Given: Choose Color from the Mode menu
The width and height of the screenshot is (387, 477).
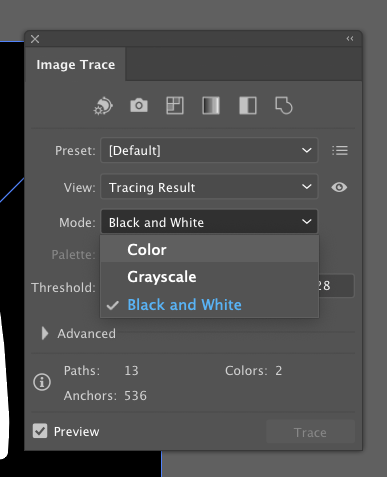Looking at the screenshot, I should [210, 249].
